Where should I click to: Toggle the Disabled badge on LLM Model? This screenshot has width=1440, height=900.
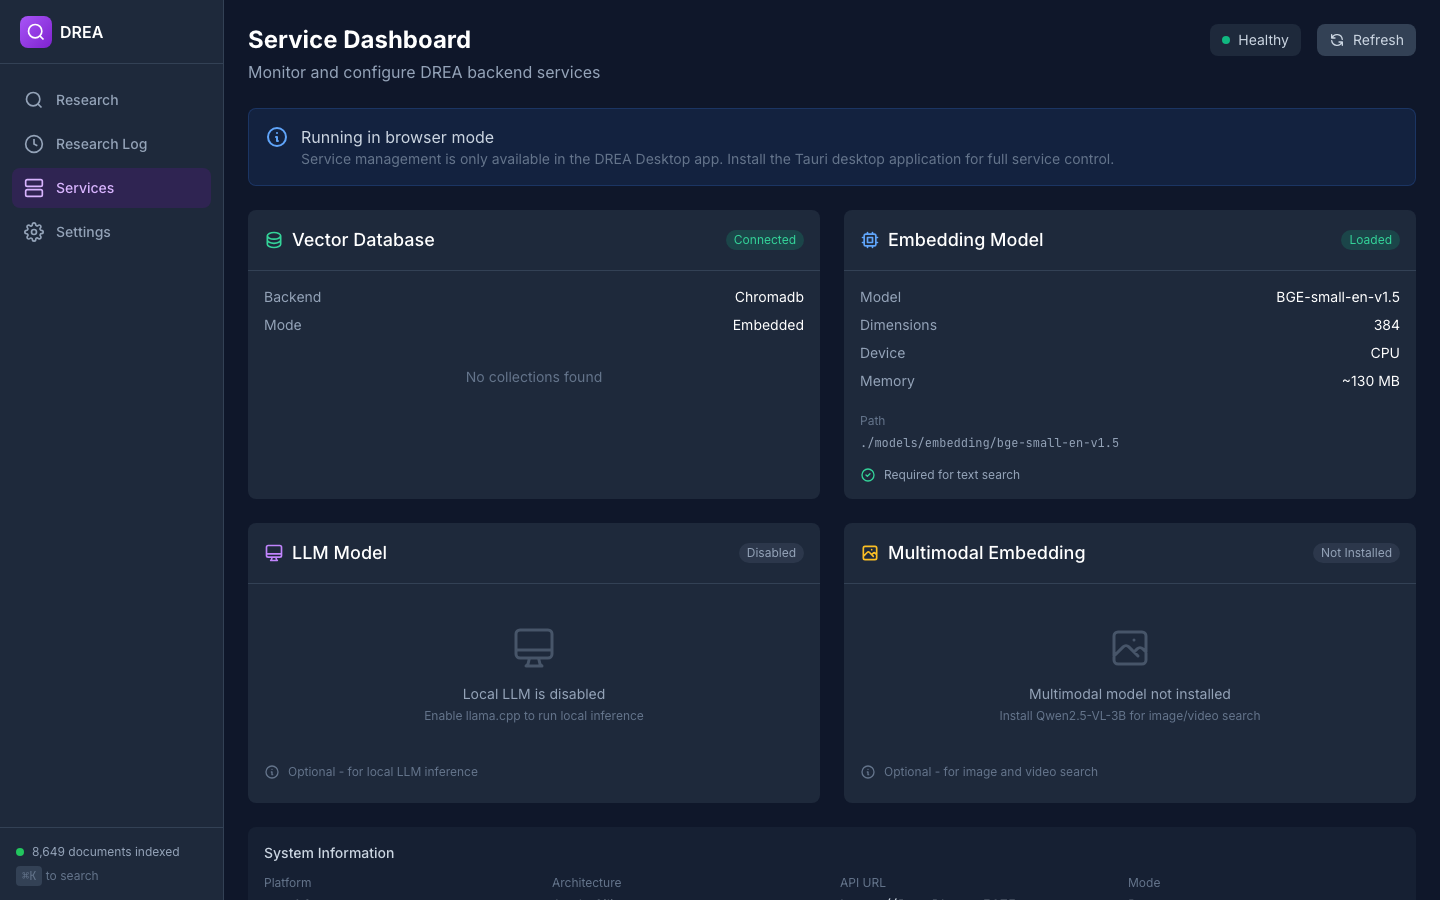click(770, 552)
